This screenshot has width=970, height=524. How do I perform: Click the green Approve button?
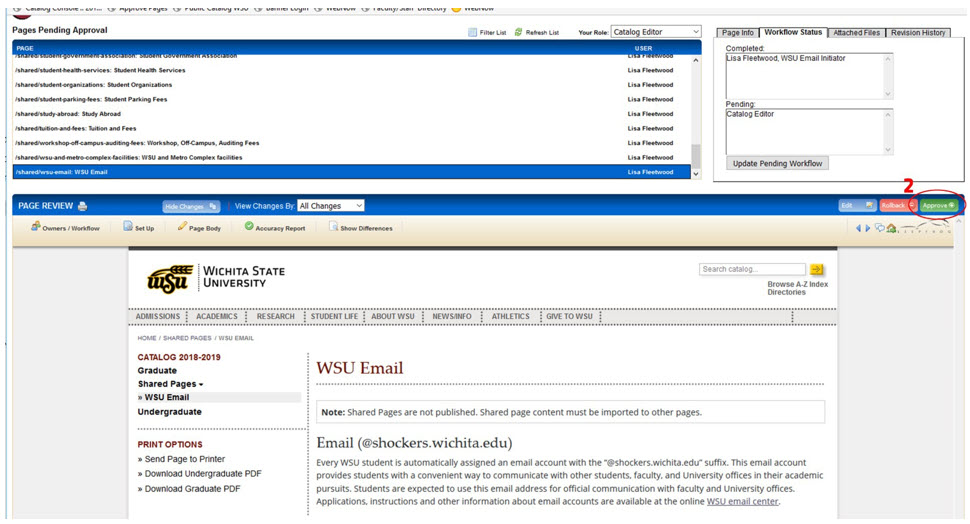938,205
